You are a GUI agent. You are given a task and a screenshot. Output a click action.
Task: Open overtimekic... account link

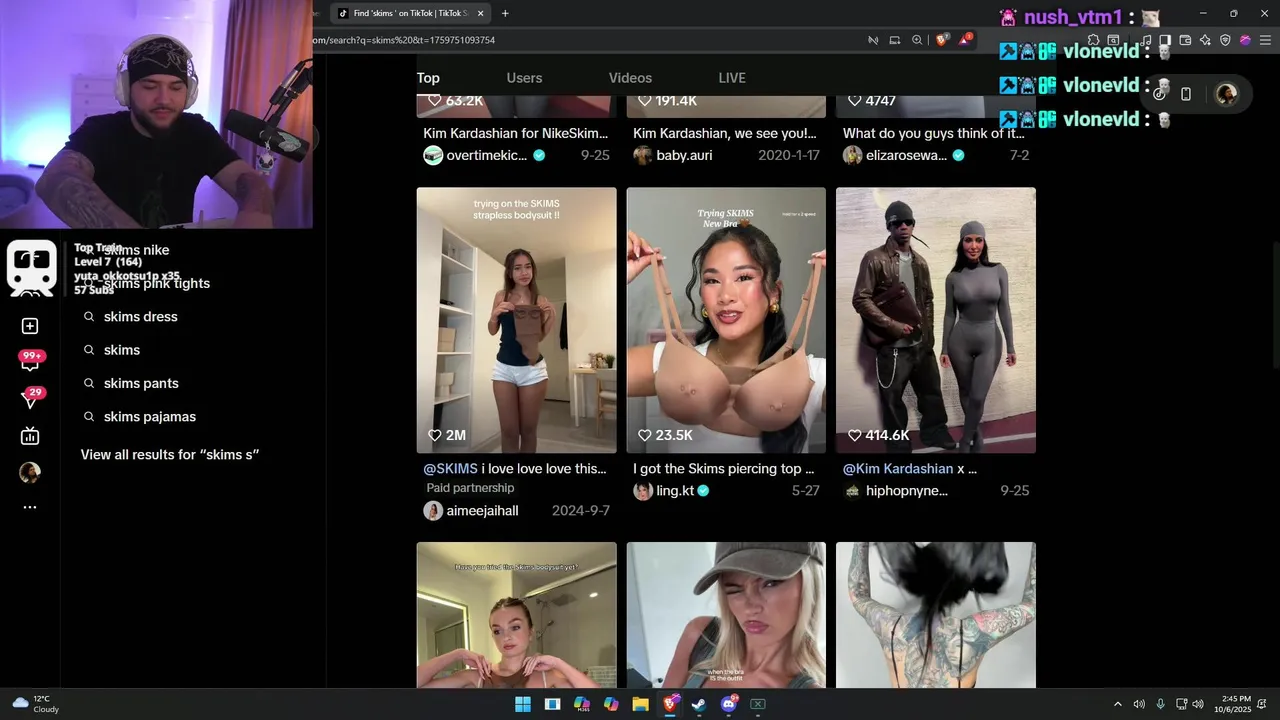(486, 155)
